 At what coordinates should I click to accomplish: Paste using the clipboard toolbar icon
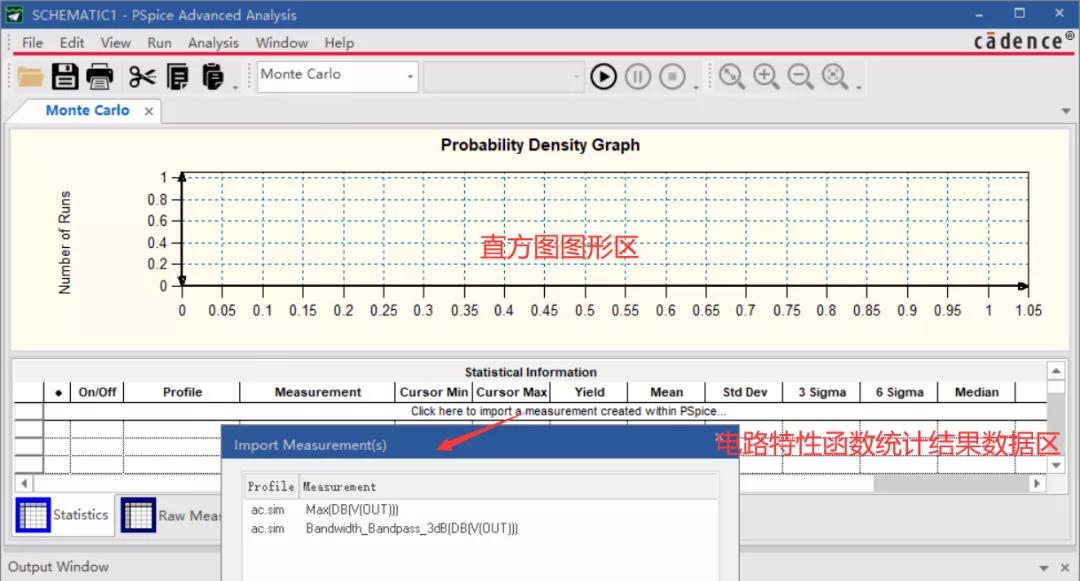pyautogui.click(x=213, y=76)
